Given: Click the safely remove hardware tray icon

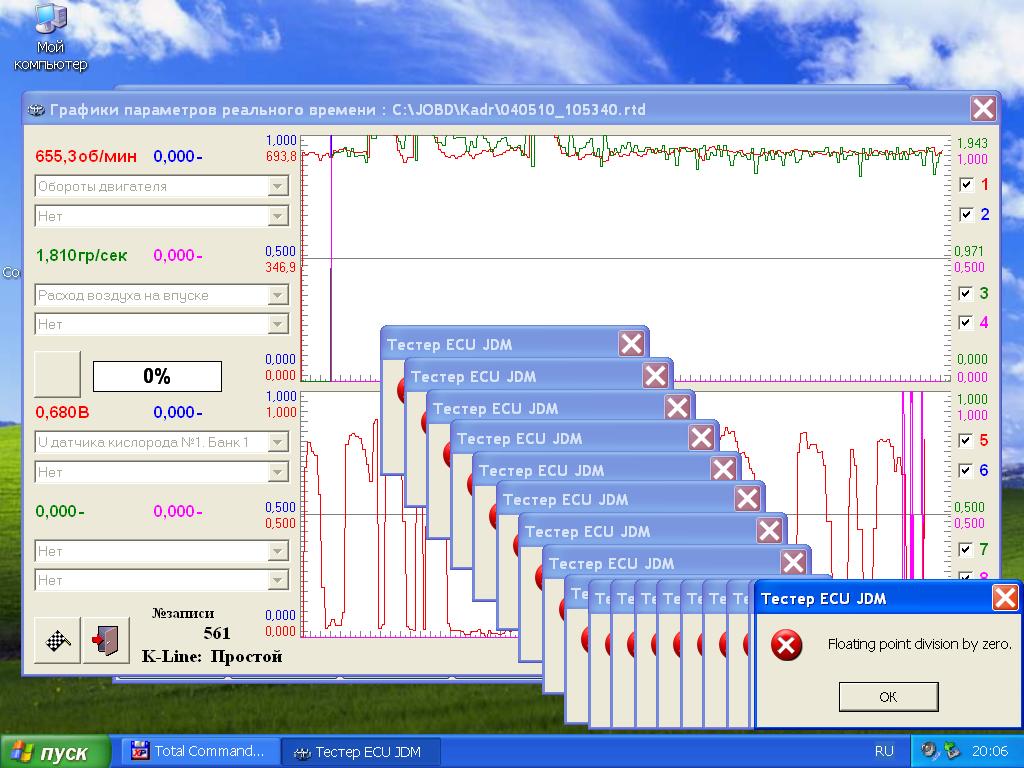Looking at the screenshot, I should pyautogui.click(x=951, y=750).
